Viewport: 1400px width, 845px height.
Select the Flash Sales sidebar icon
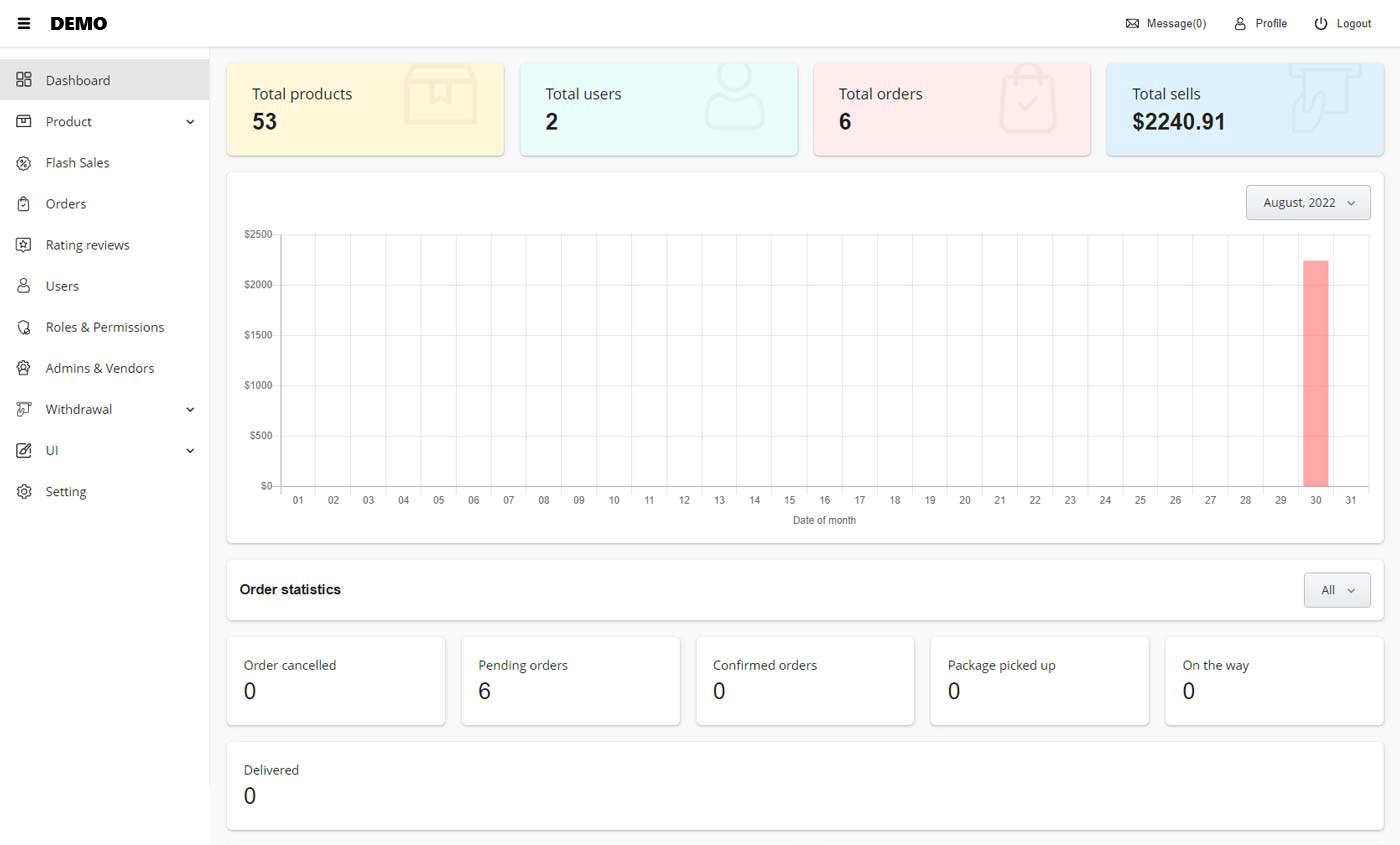pyautogui.click(x=24, y=163)
